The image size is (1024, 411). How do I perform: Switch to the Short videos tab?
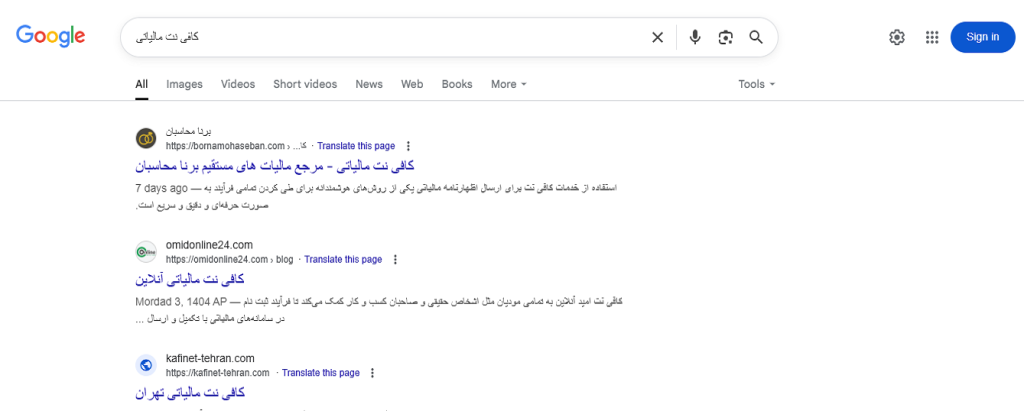point(305,84)
